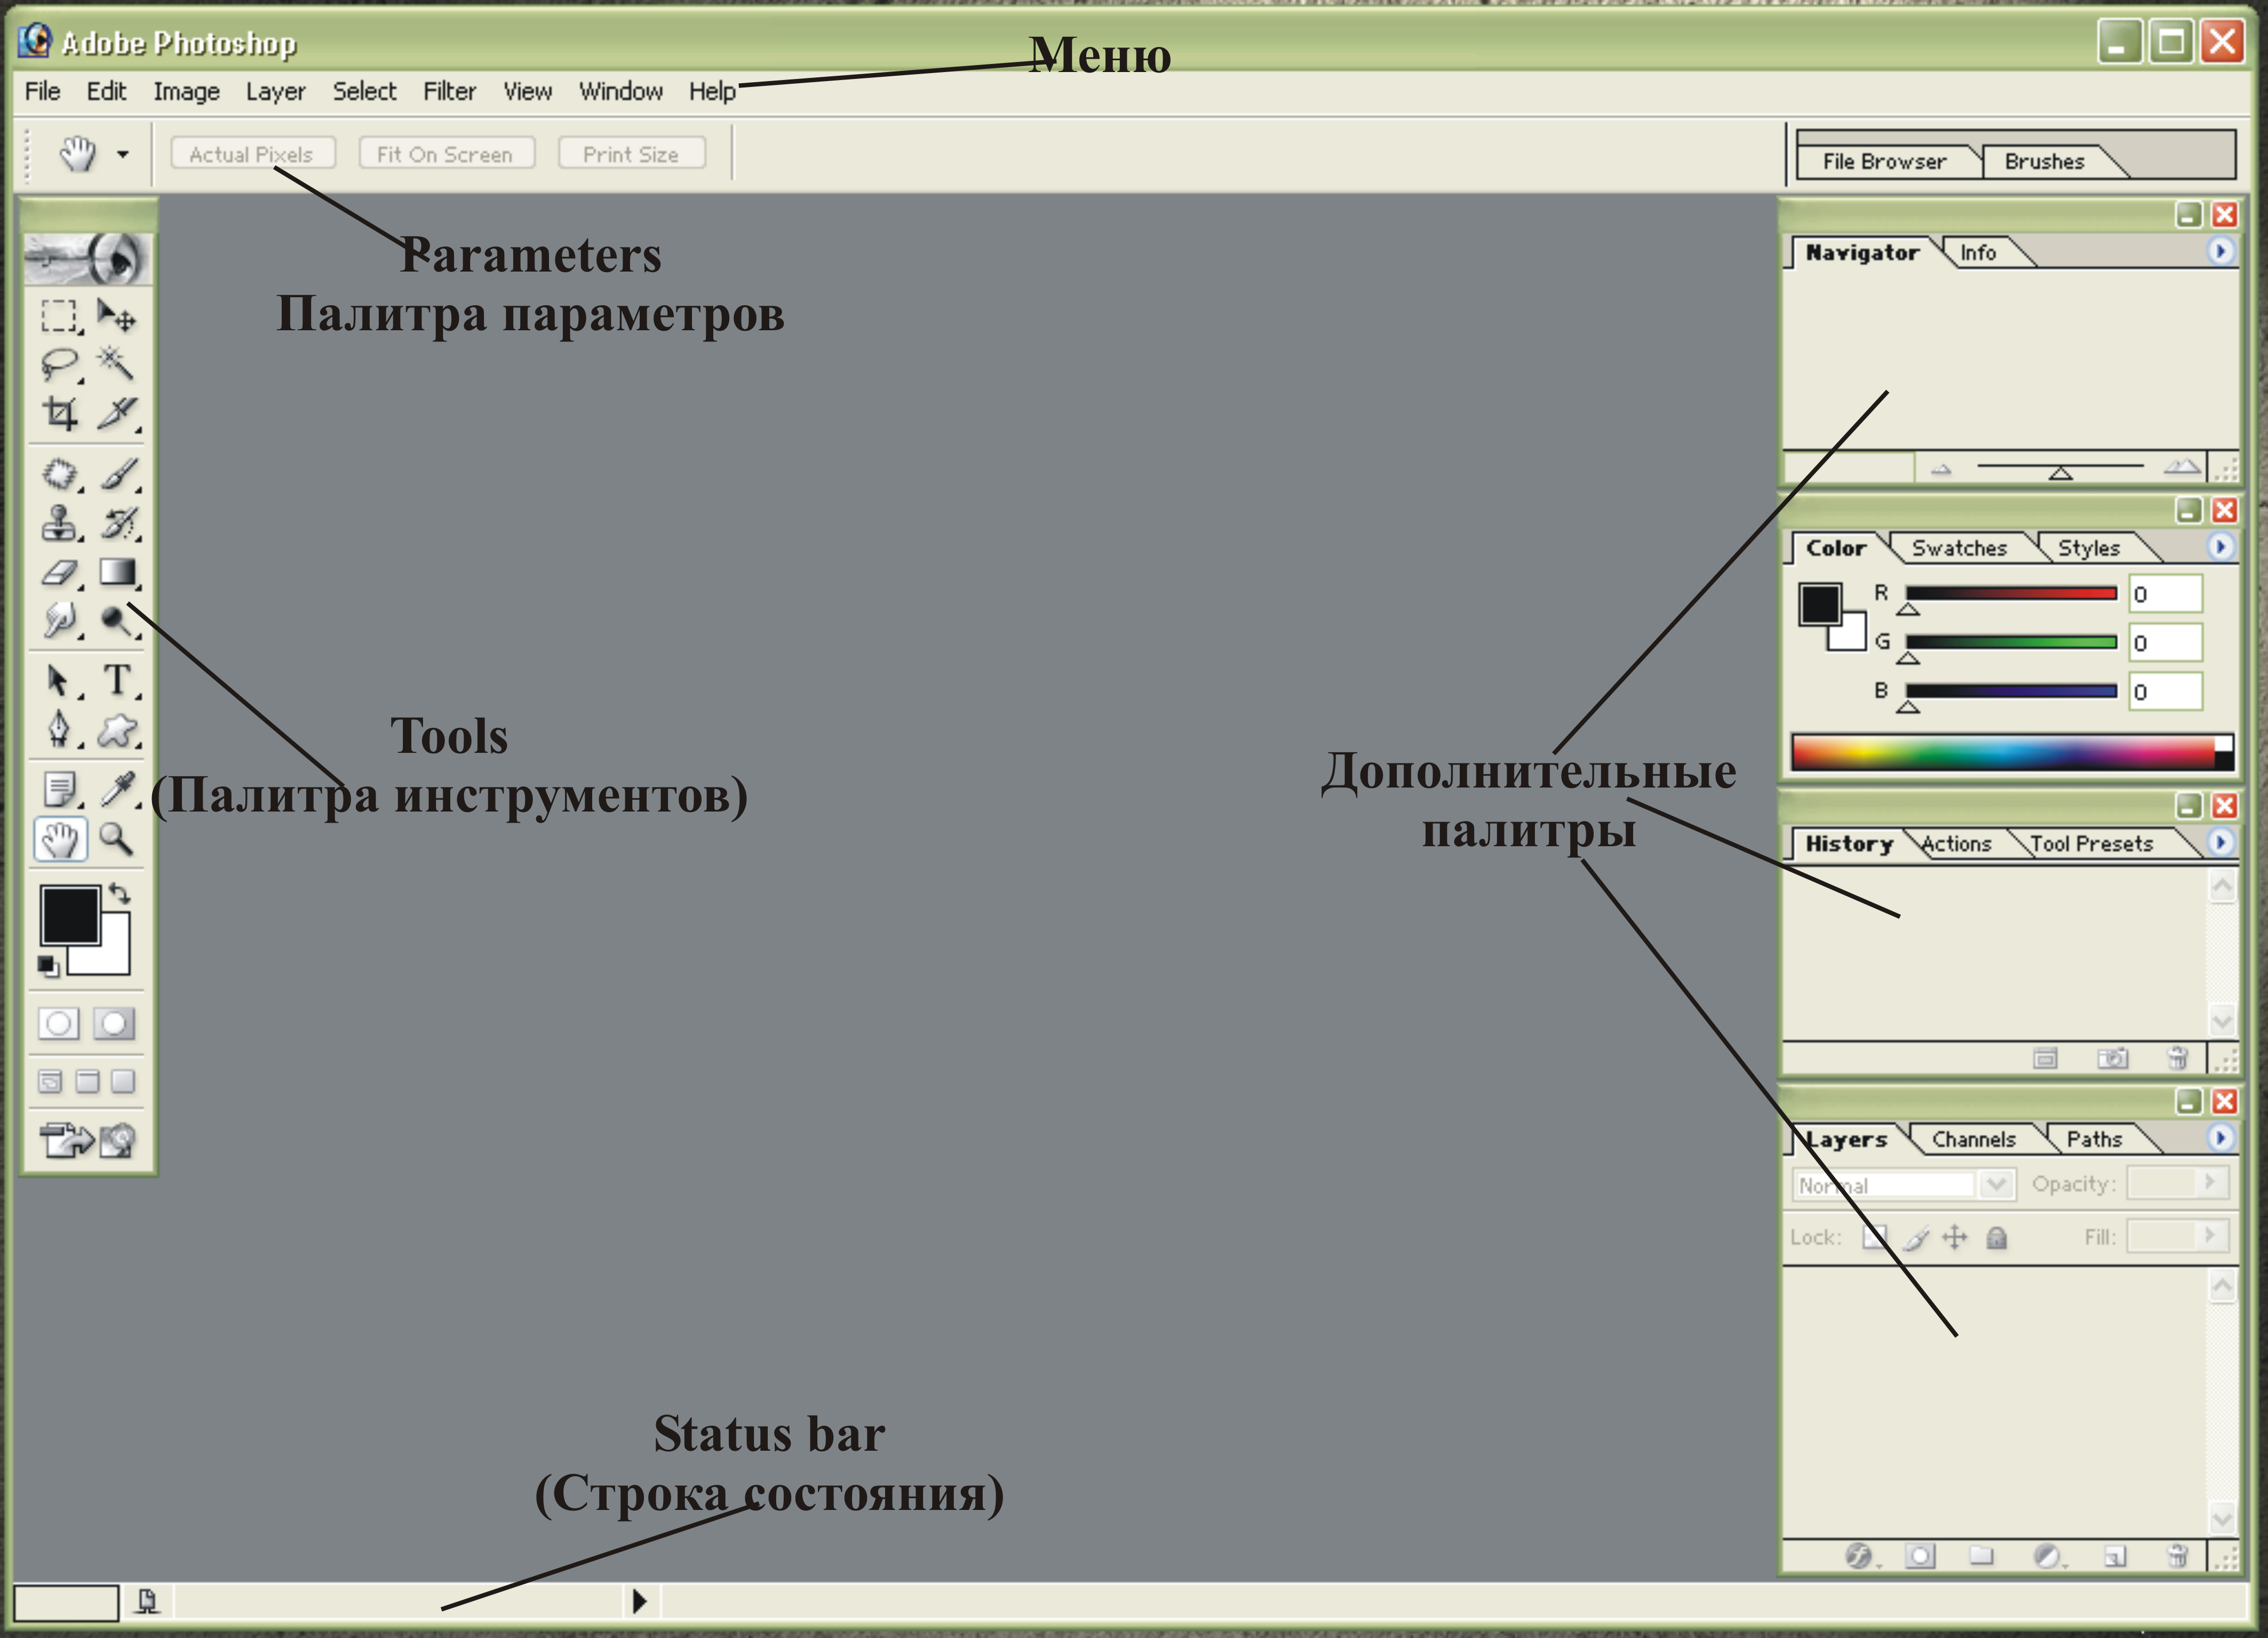
Task: Open the Fill slider arrow
Action: (2210, 1236)
